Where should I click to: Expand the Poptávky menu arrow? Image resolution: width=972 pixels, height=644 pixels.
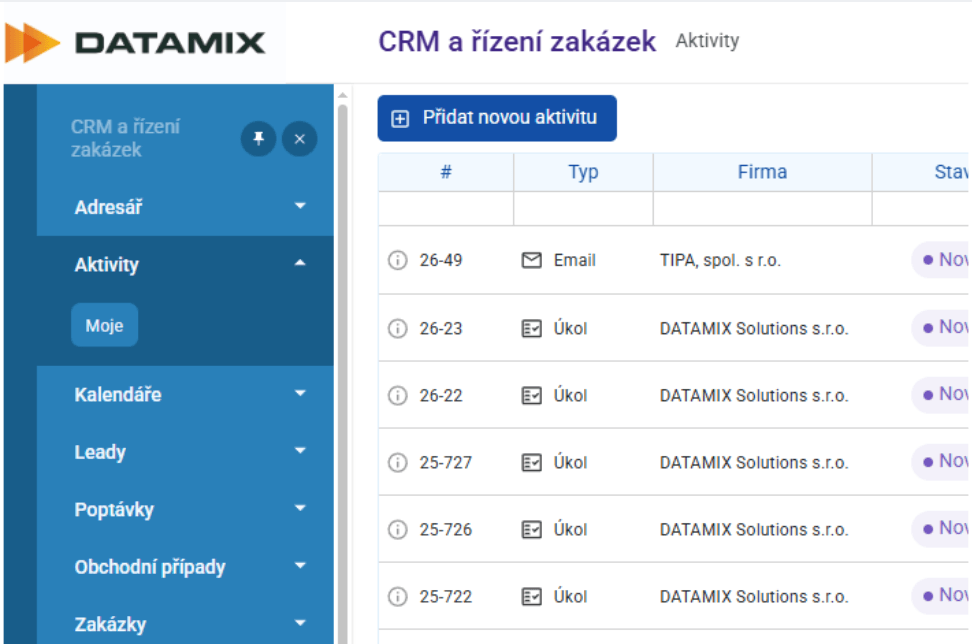(x=300, y=508)
